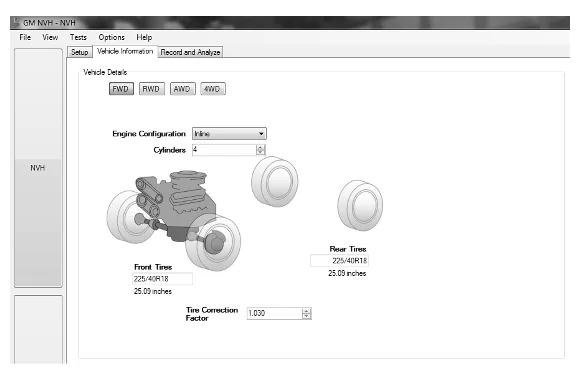Viewport: 580px width, 381px height.
Task: Click the Rear Tires size field
Action: (339, 261)
